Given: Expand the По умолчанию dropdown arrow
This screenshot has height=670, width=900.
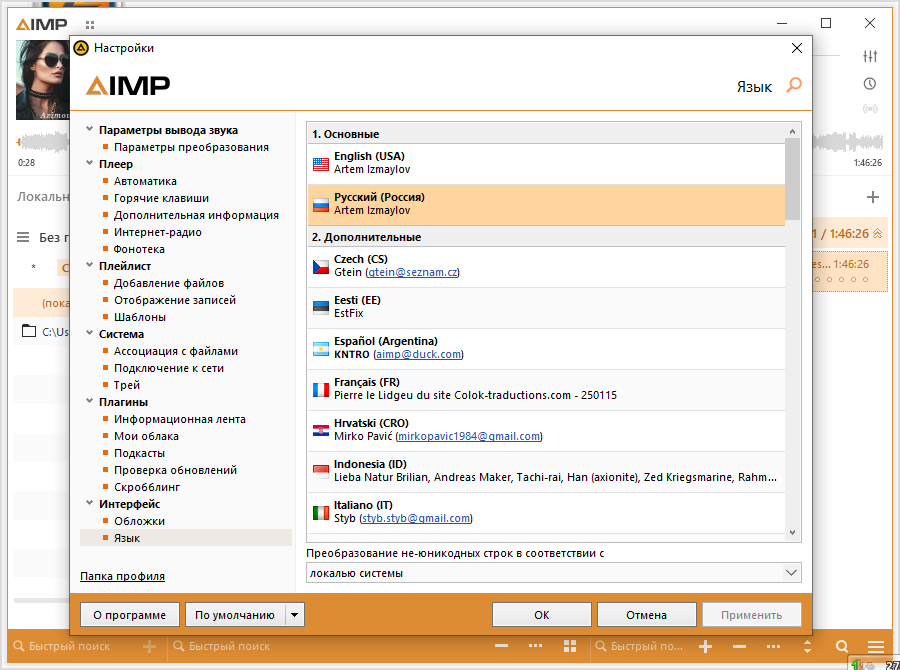Looking at the screenshot, I should pyautogui.click(x=294, y=615).
